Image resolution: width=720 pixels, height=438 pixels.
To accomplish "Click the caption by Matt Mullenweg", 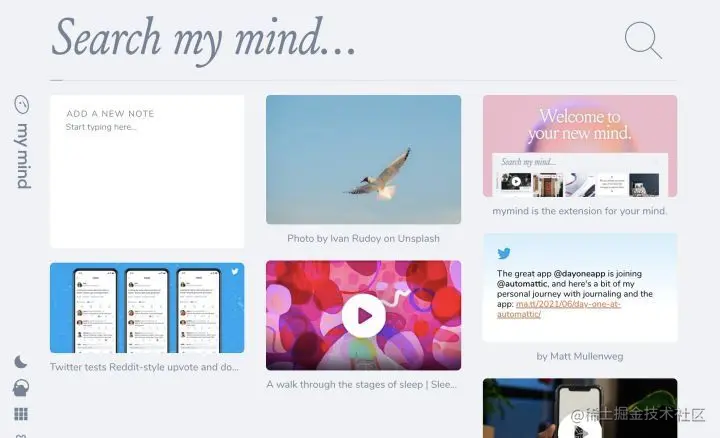I will pos(579,356).
